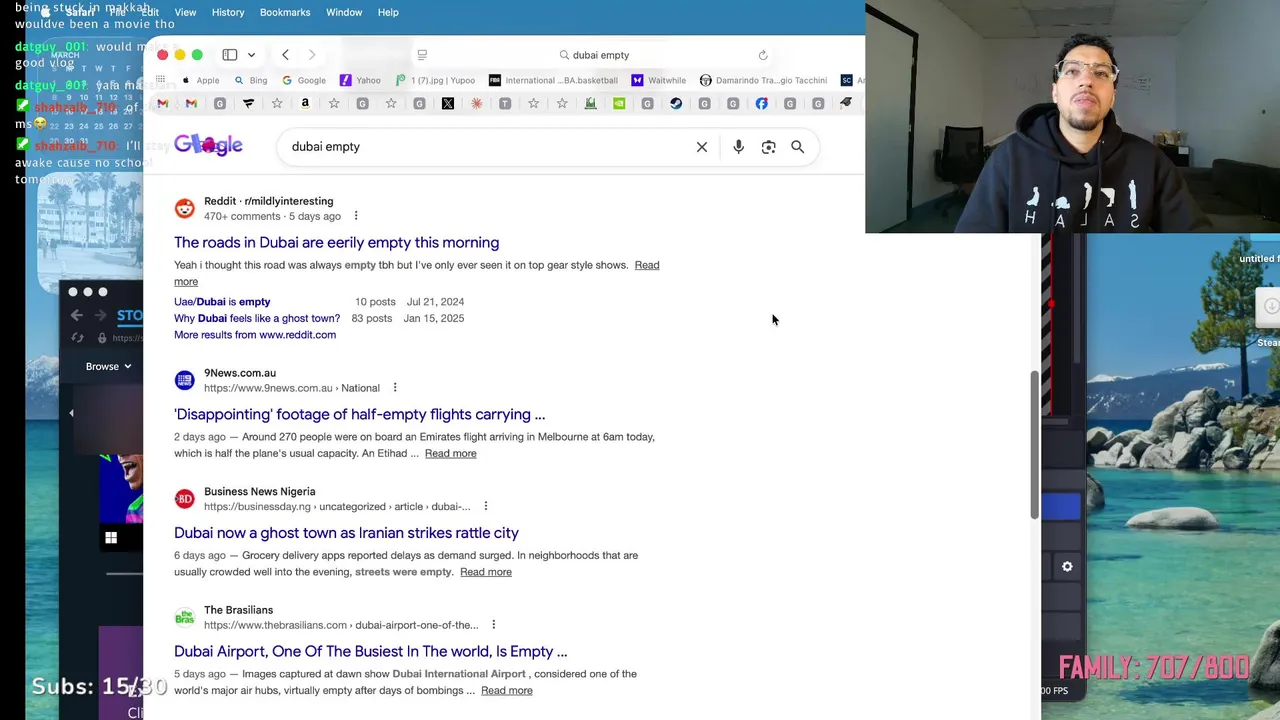This screenshot has width=1280, height=720.
Task: Expand the sidebar options chevron
Action: point(251,55)
